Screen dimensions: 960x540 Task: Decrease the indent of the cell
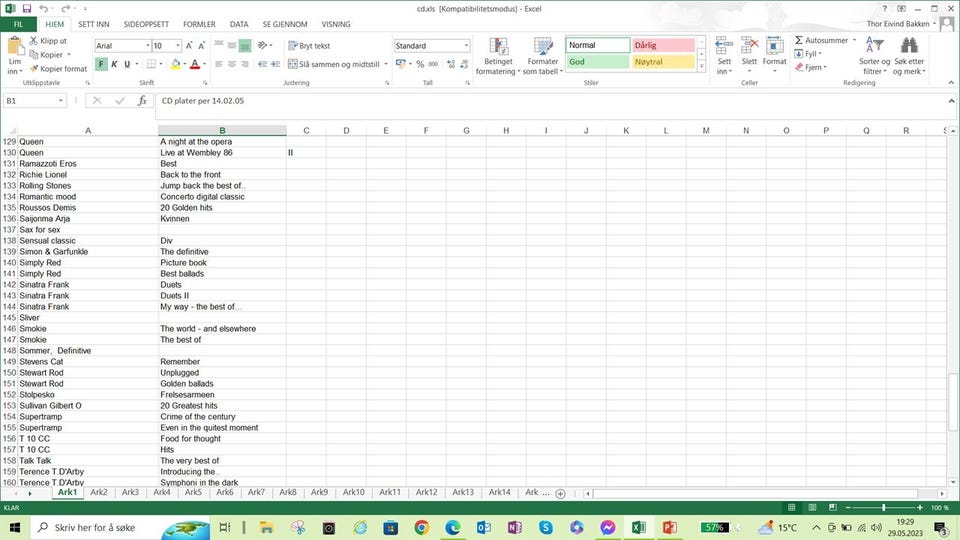point(262,64)
